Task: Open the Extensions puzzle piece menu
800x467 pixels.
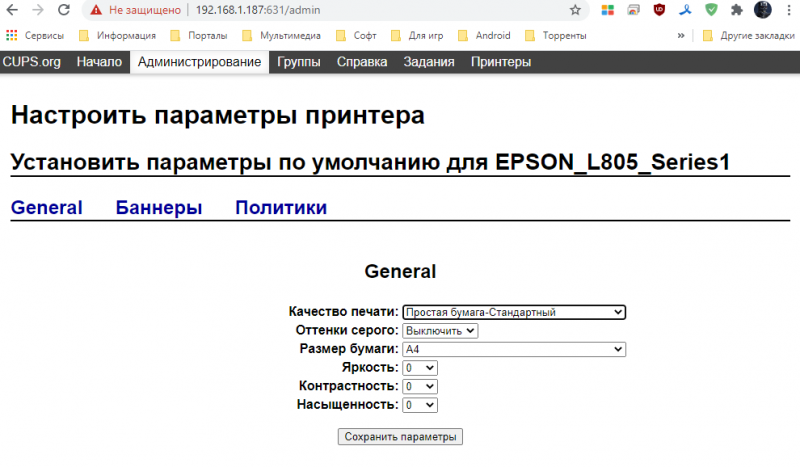Action: 737,10
